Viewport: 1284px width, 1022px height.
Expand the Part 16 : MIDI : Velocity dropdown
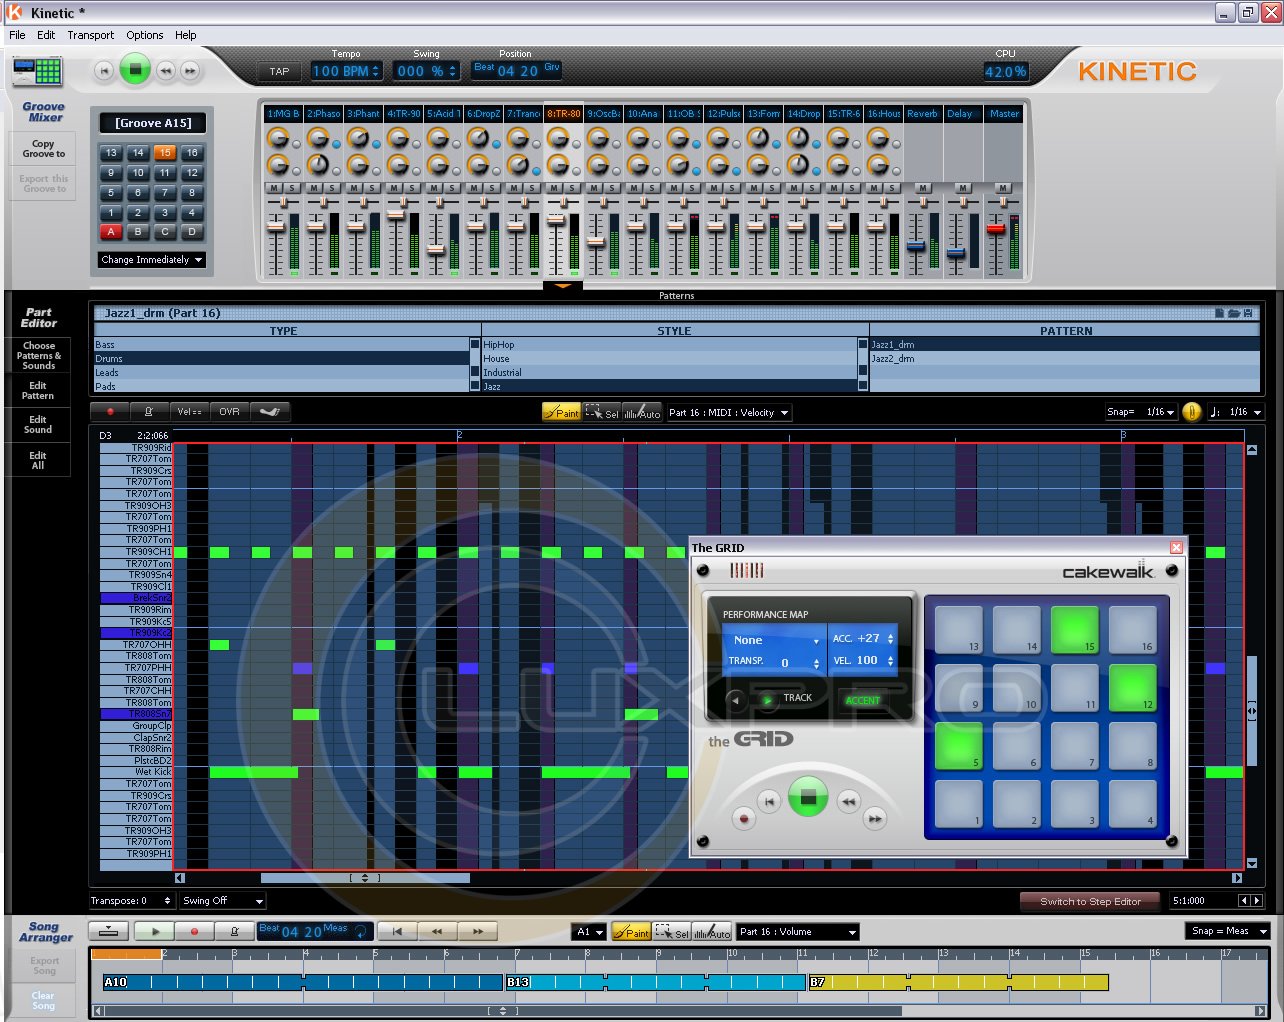[729, 412]
